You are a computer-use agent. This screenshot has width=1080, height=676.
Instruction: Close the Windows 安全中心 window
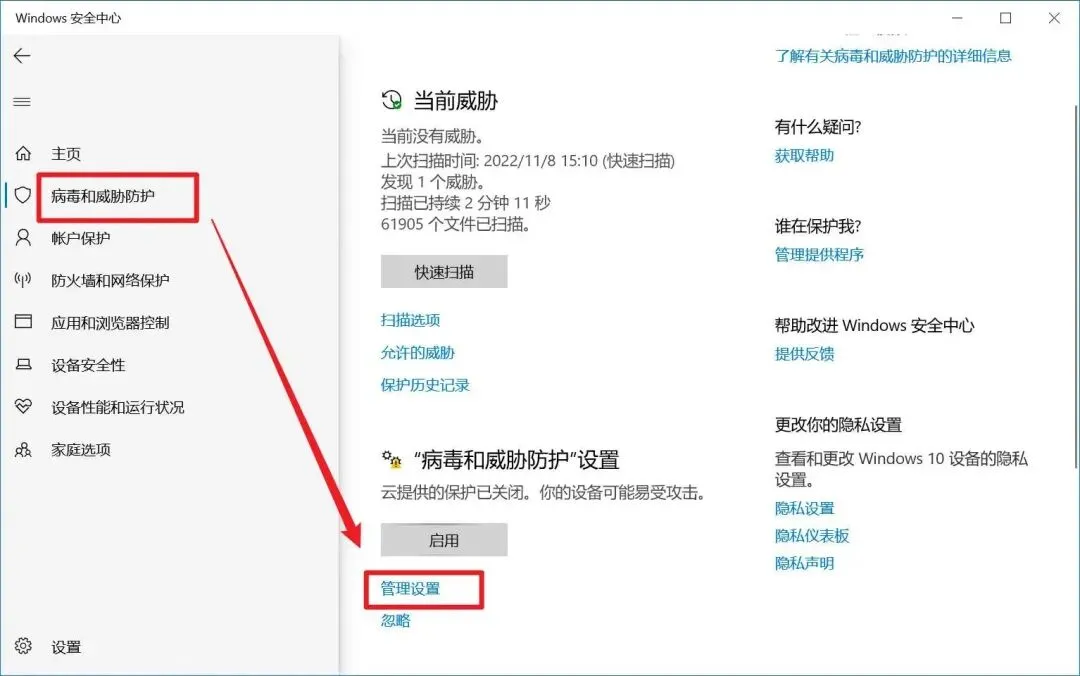click(1054, 18)
